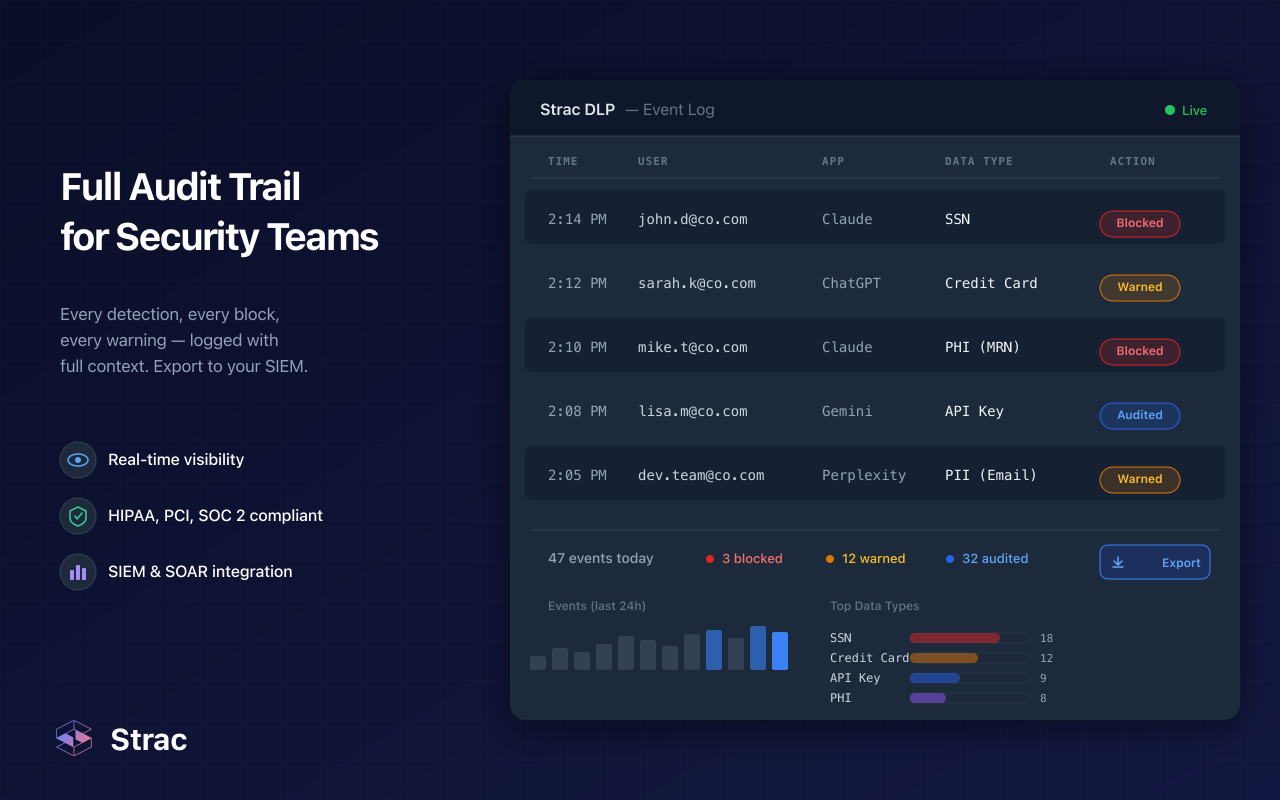Click the API Key count value 9
Viewport: 1280px width, 800px height.
1043,678
